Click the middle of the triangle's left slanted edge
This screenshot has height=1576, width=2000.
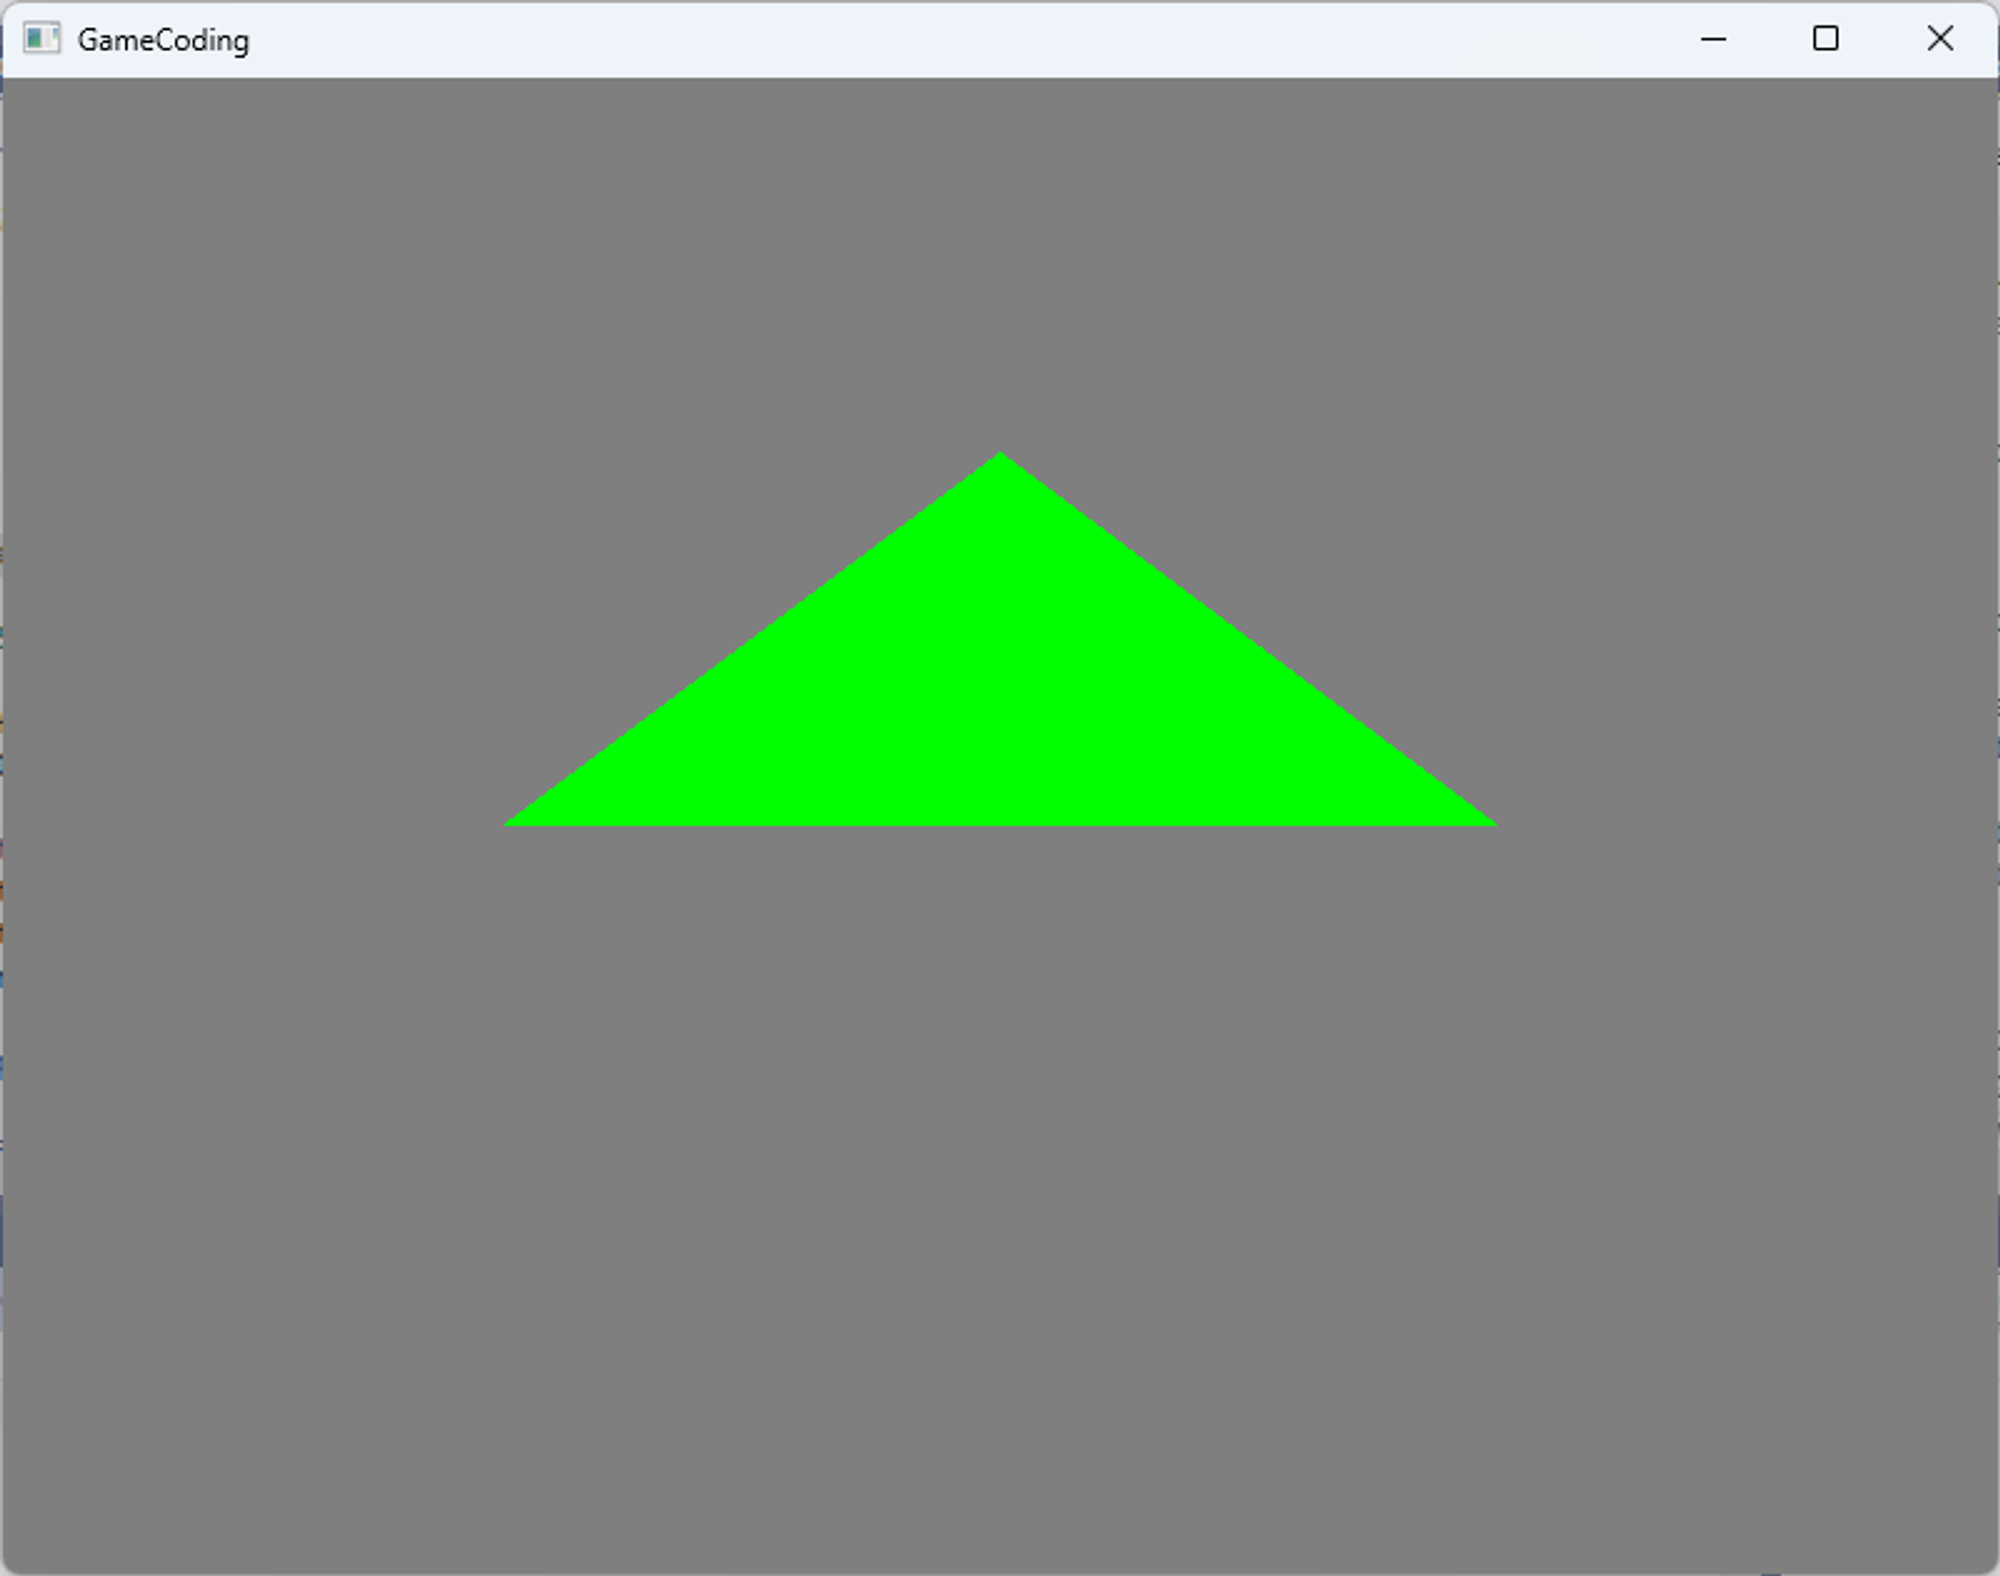click(x=754, y=640)
